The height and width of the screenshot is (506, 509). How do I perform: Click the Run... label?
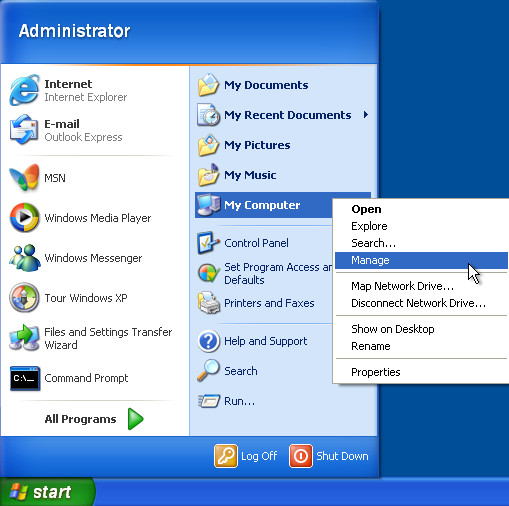click(239, 401)
